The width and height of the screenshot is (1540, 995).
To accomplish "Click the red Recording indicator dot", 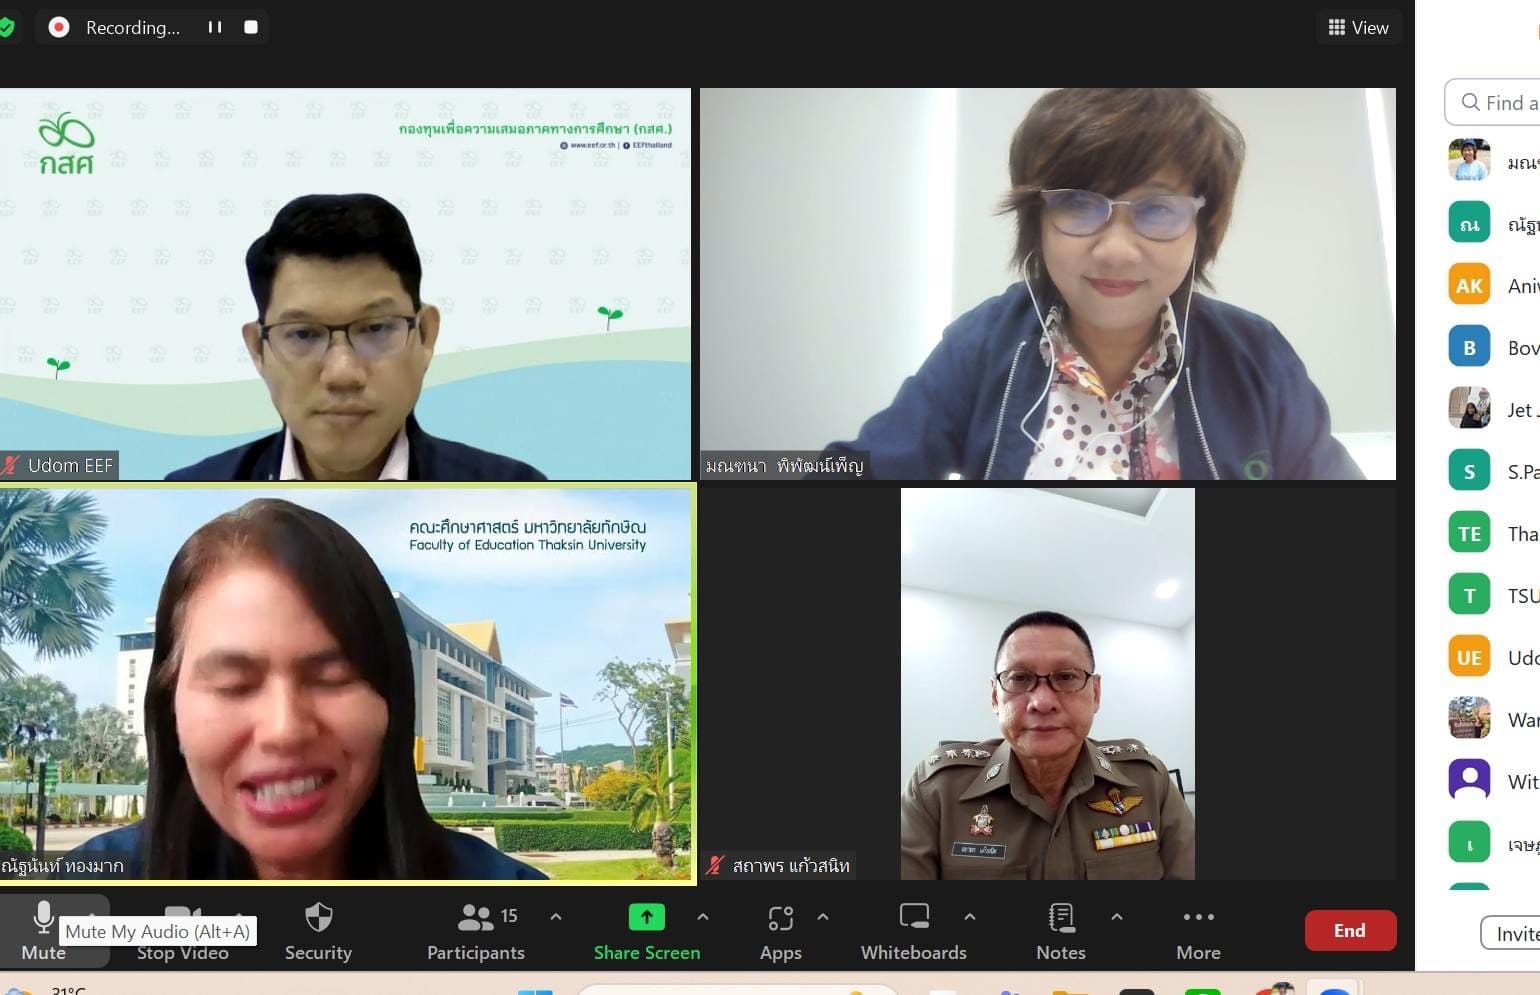I will pos(59,27).
